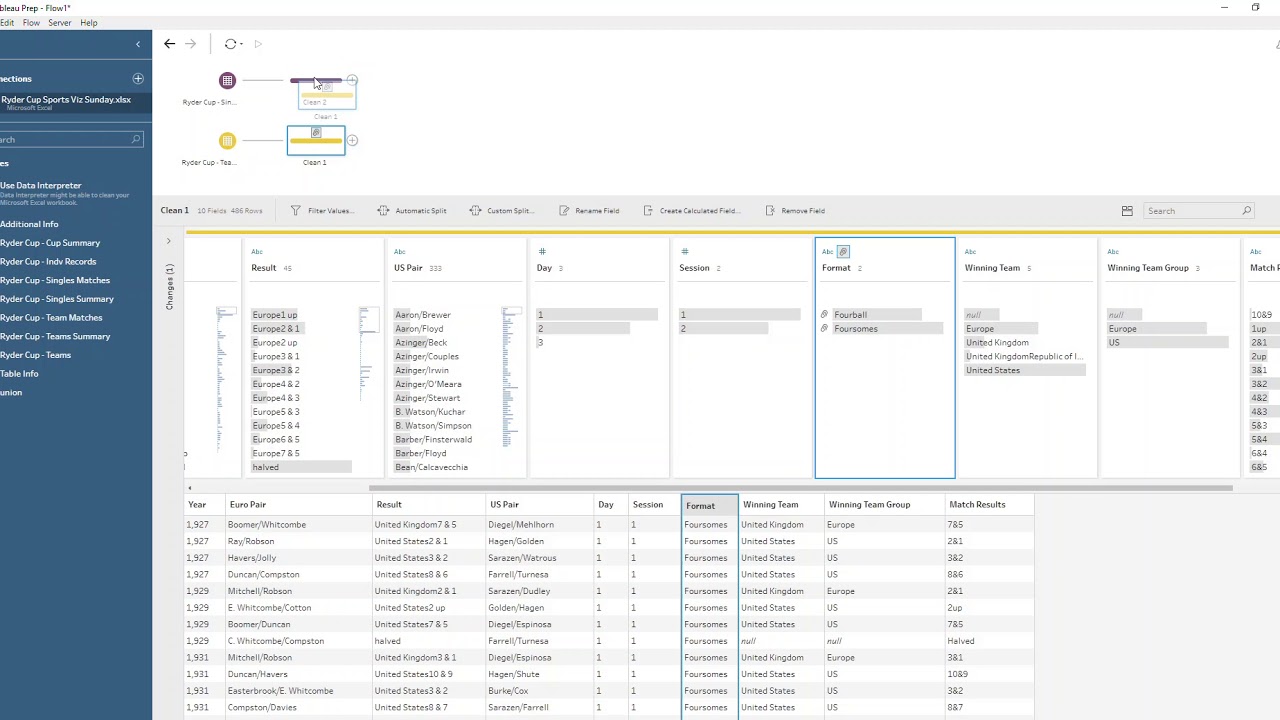Select Ryder Cup - Teams sheet
Viewport: 1280px width, 720px height.
35,355
